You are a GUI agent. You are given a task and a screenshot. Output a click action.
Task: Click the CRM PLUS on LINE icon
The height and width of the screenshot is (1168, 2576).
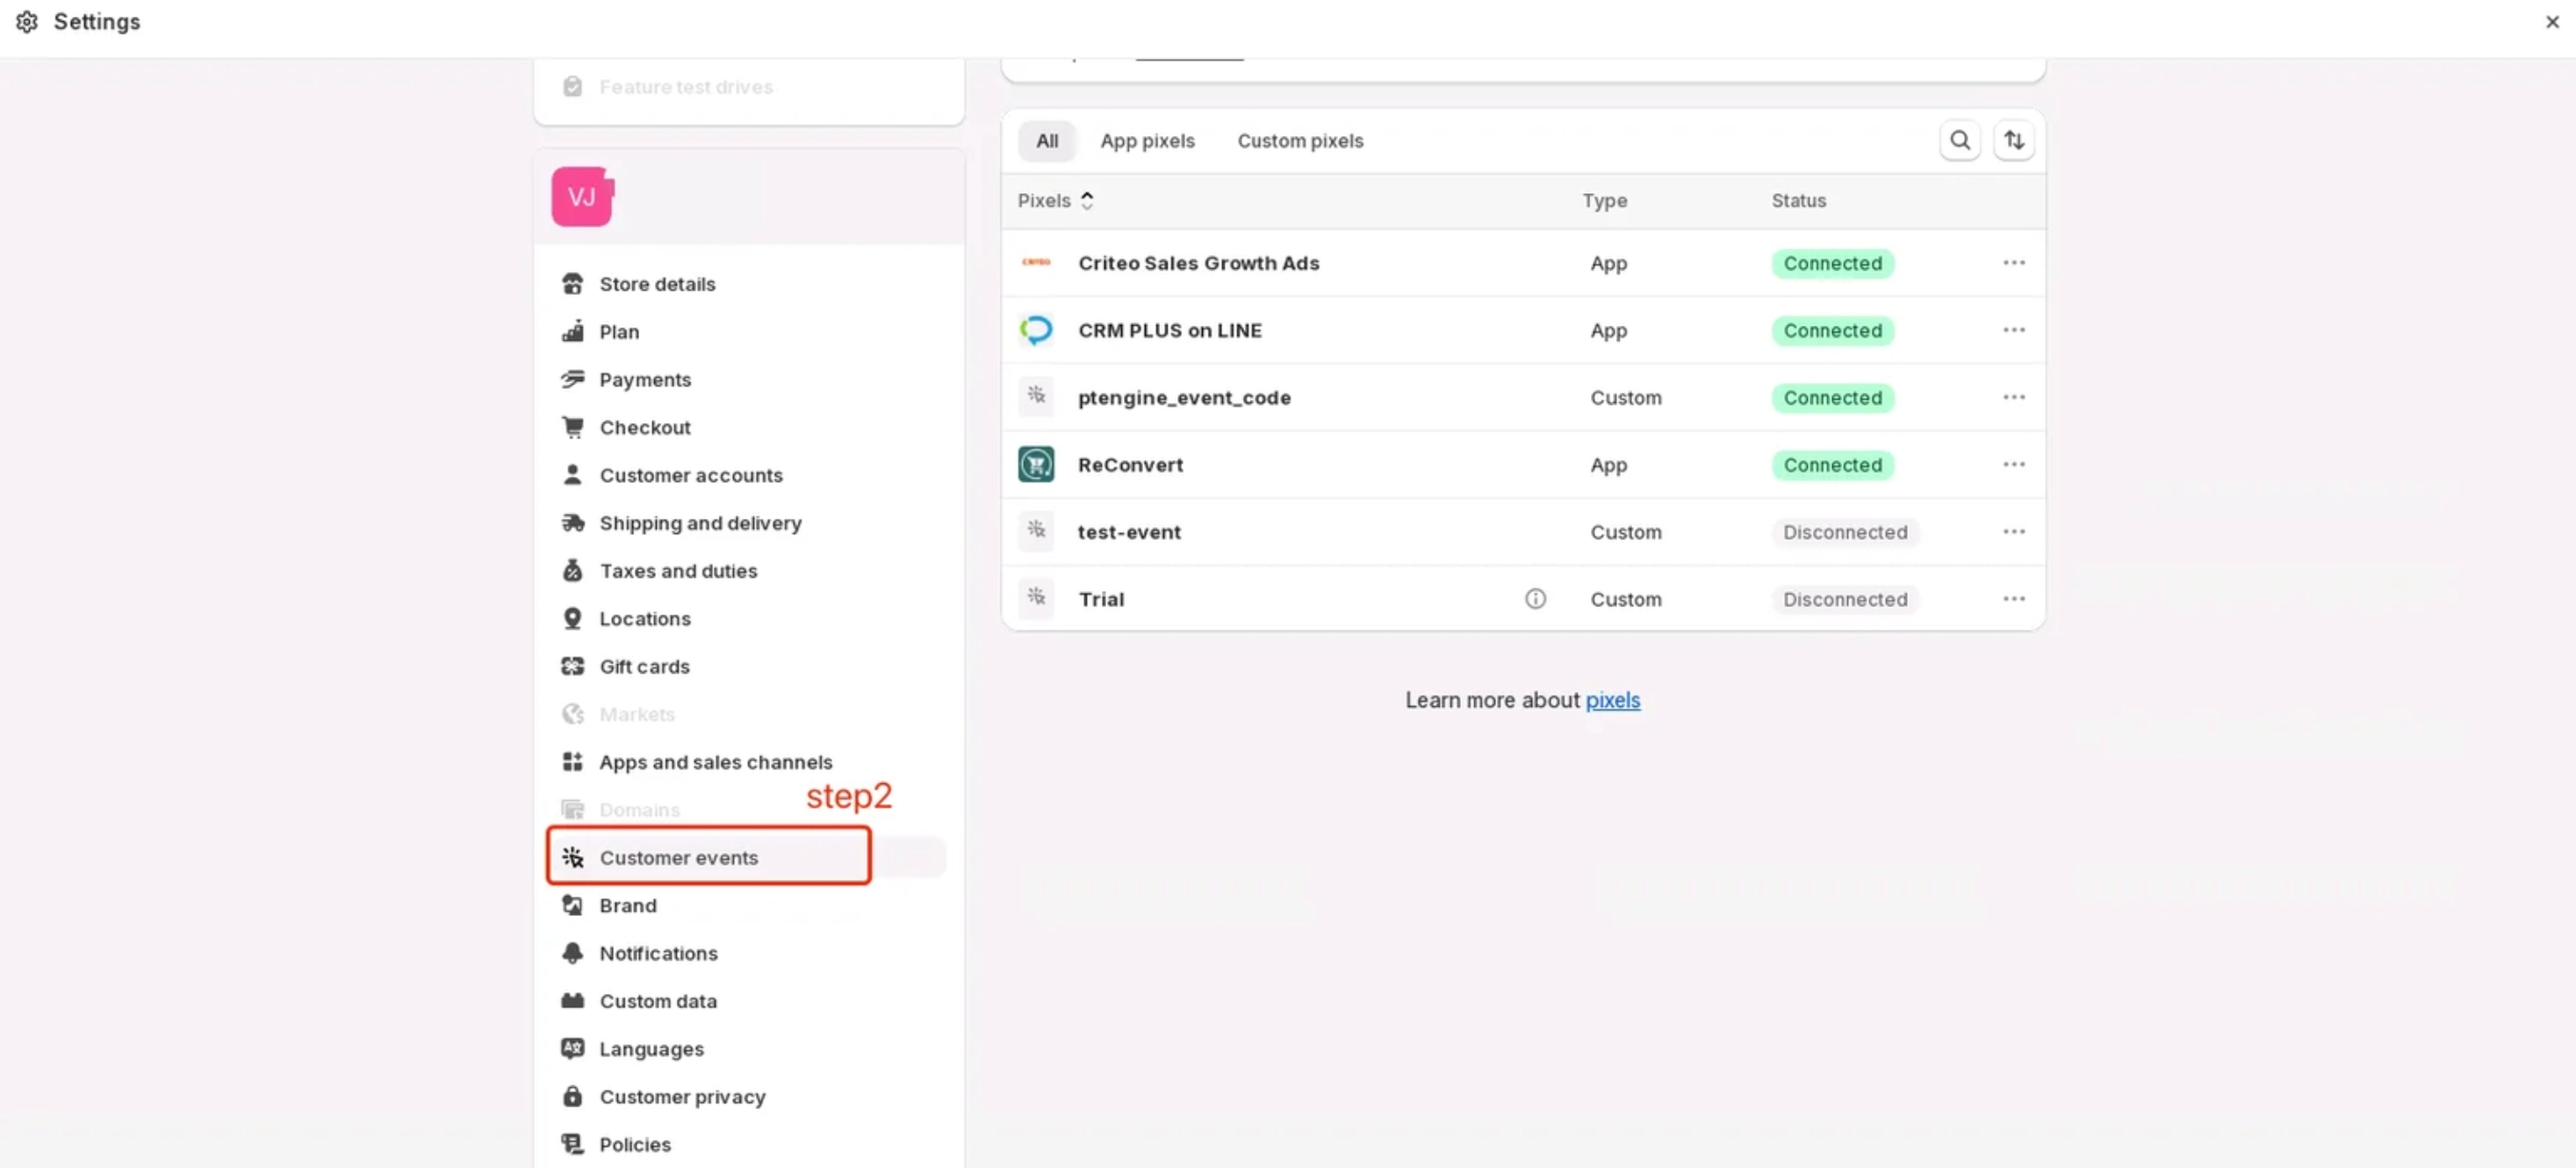tap(1036, 330)
